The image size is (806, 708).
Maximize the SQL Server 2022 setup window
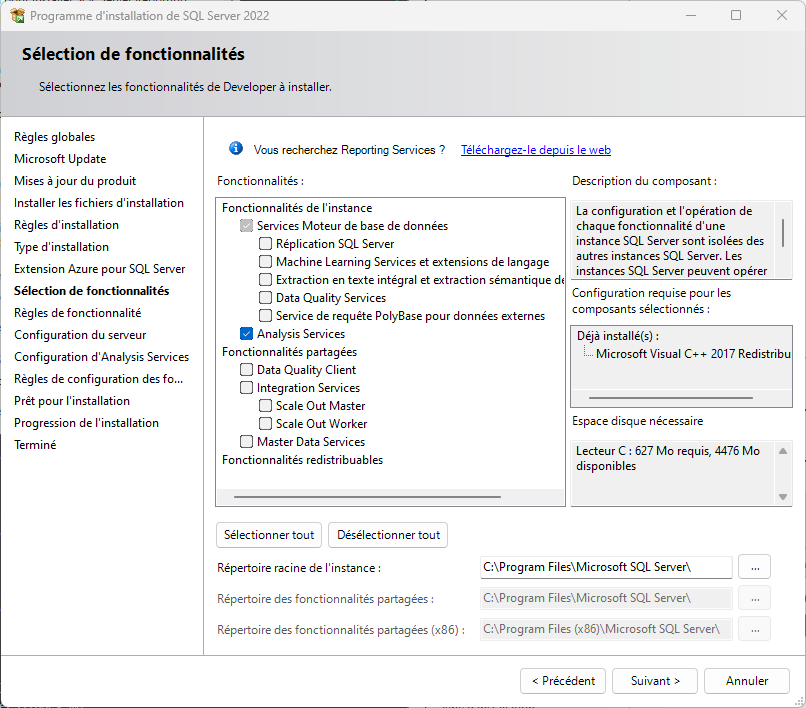pyautogui.click(x=736, y=15)
